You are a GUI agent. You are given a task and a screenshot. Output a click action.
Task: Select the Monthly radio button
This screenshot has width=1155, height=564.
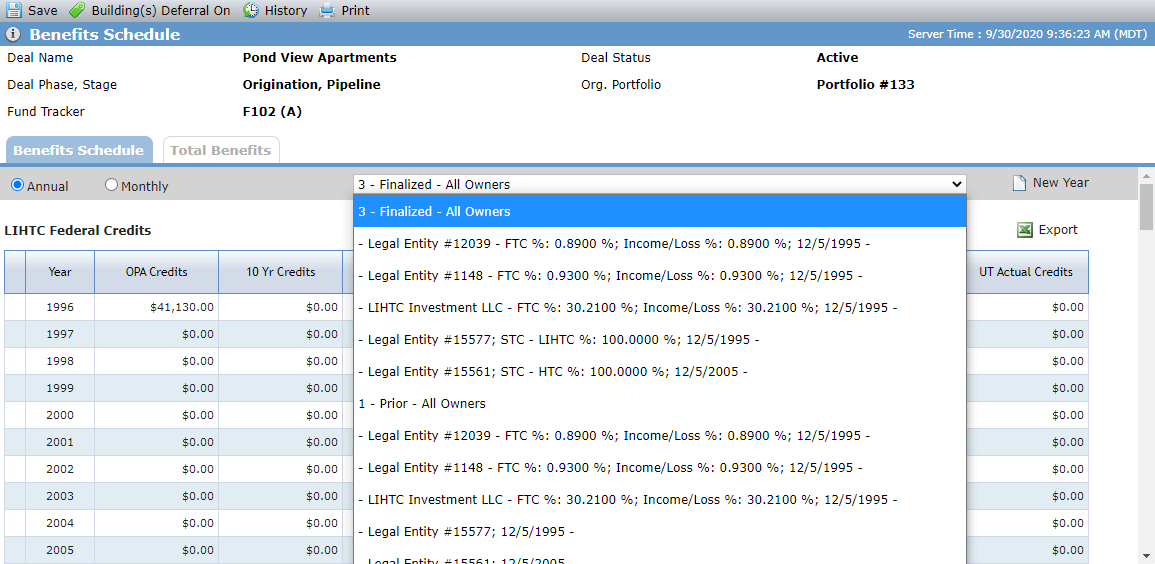[x=111, y=185]
